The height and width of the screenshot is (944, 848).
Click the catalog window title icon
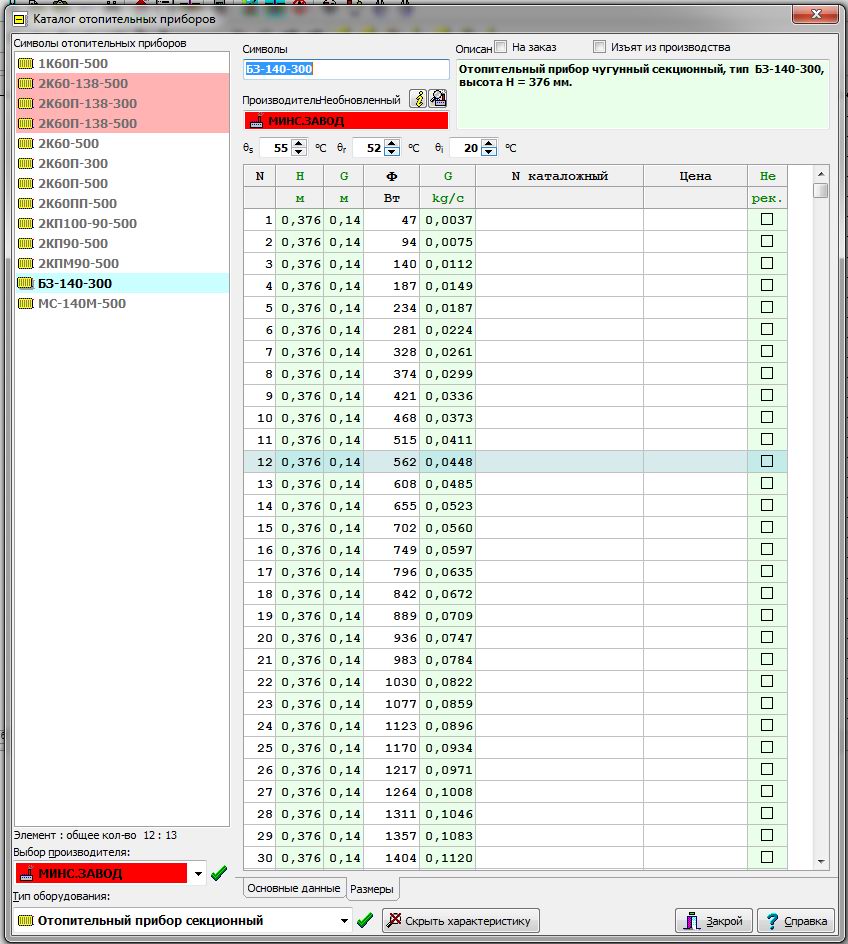point(17,18)
